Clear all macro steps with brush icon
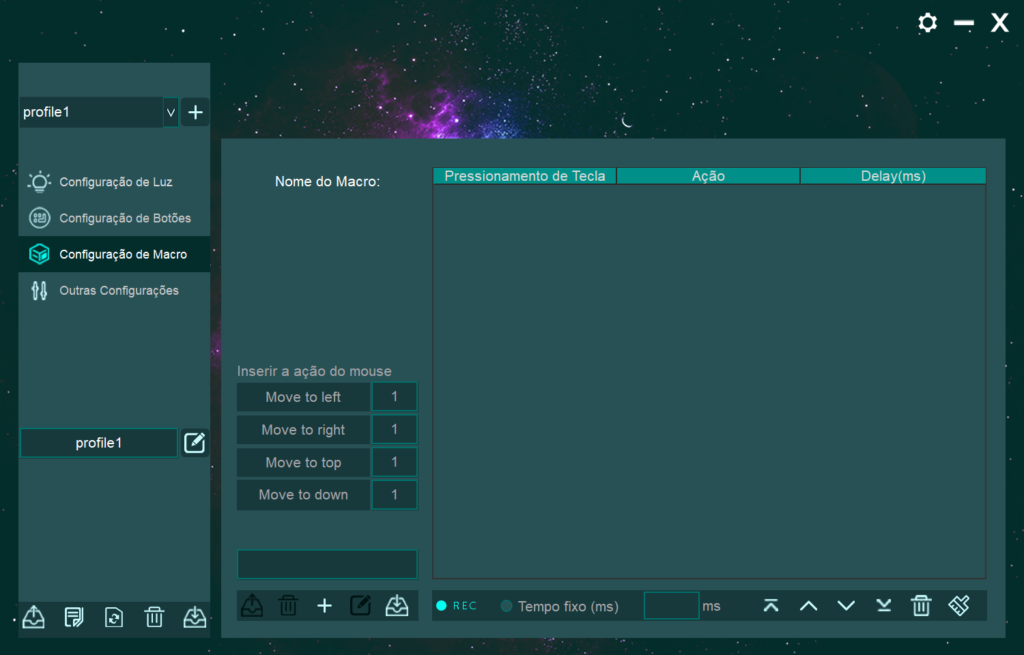1024x655 pixels. click(959, 605)
